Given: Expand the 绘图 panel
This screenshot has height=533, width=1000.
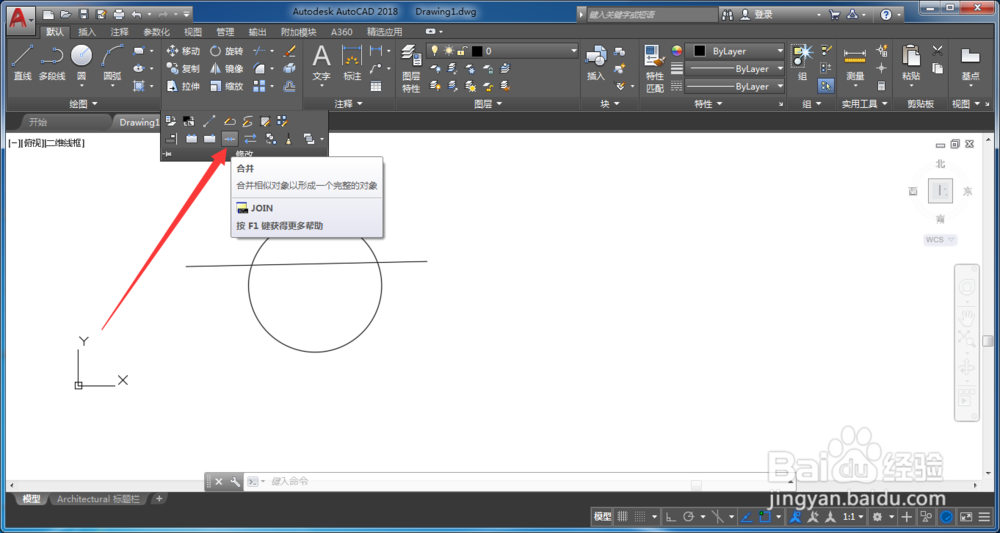Looking at the screenshot, I should [x=84, y=103].
